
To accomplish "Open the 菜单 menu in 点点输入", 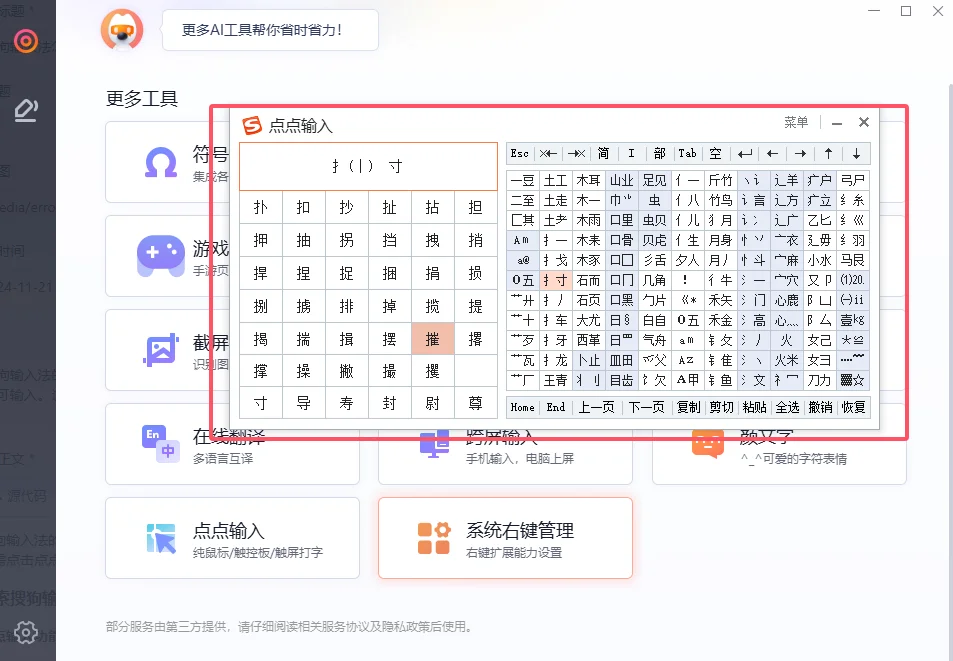I will point(796,123).
